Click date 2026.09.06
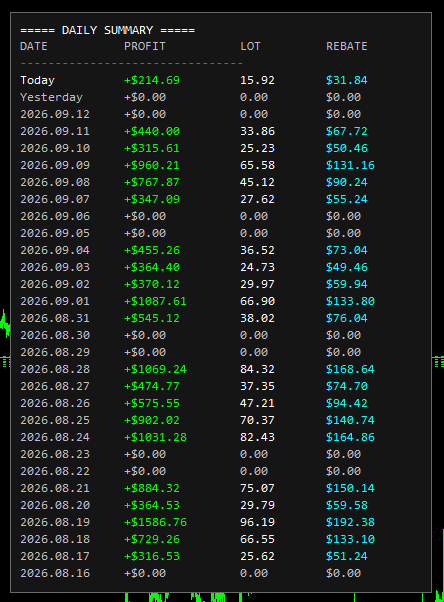 point(55,216)
